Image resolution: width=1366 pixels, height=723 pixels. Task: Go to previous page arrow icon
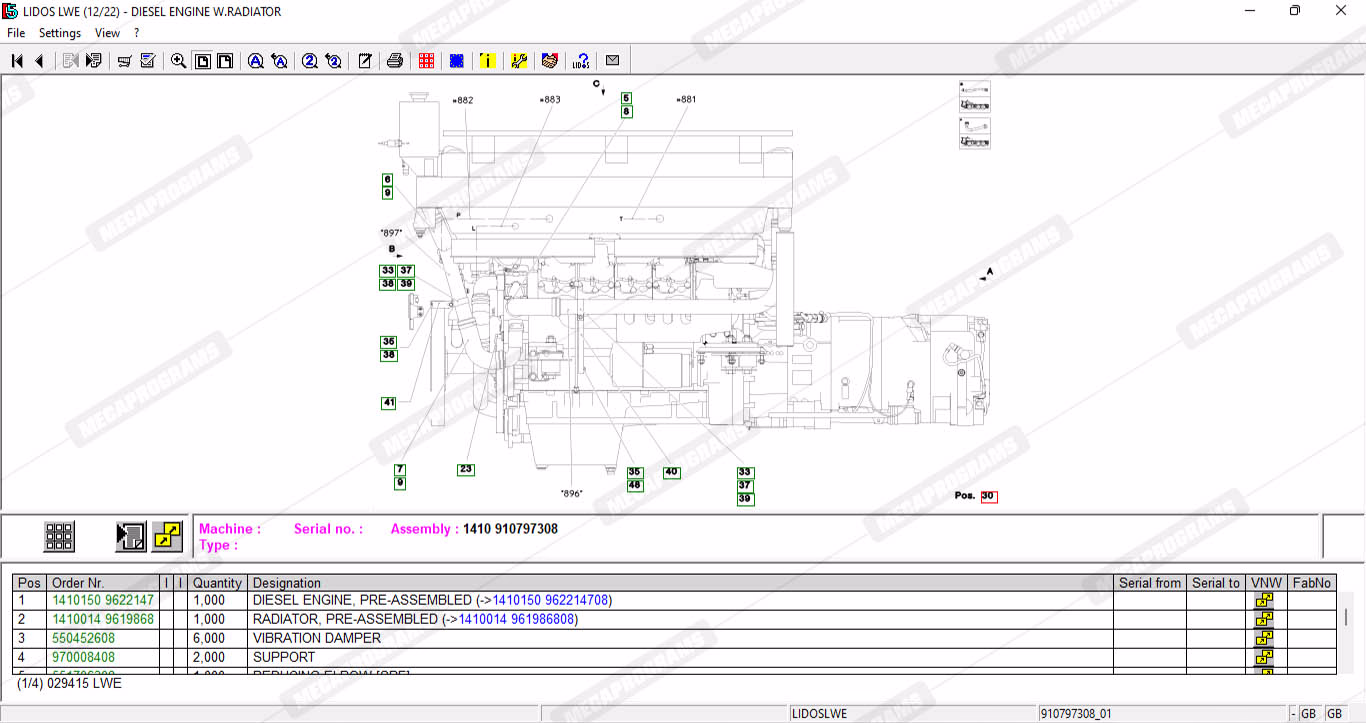click(x=39, y=61)
